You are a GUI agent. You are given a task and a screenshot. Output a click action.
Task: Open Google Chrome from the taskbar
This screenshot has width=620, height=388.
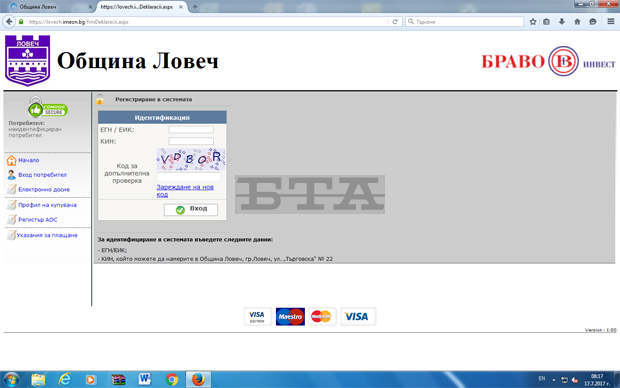coord(172,379)
